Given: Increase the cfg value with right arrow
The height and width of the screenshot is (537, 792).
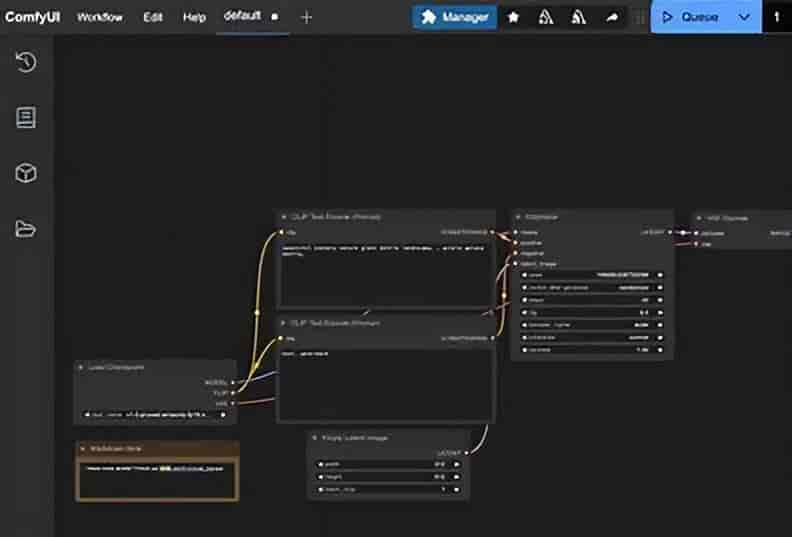Looking at the screenshot, I should click(660, 313).
